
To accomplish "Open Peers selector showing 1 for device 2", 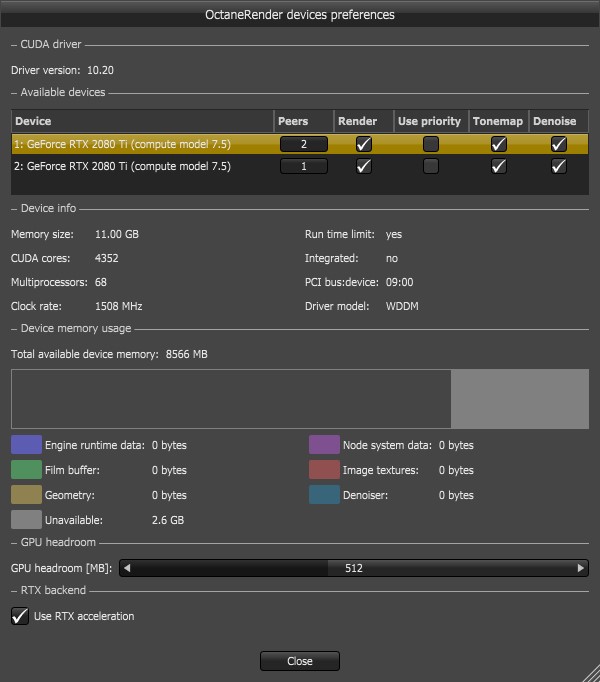I will click(304, 166).
